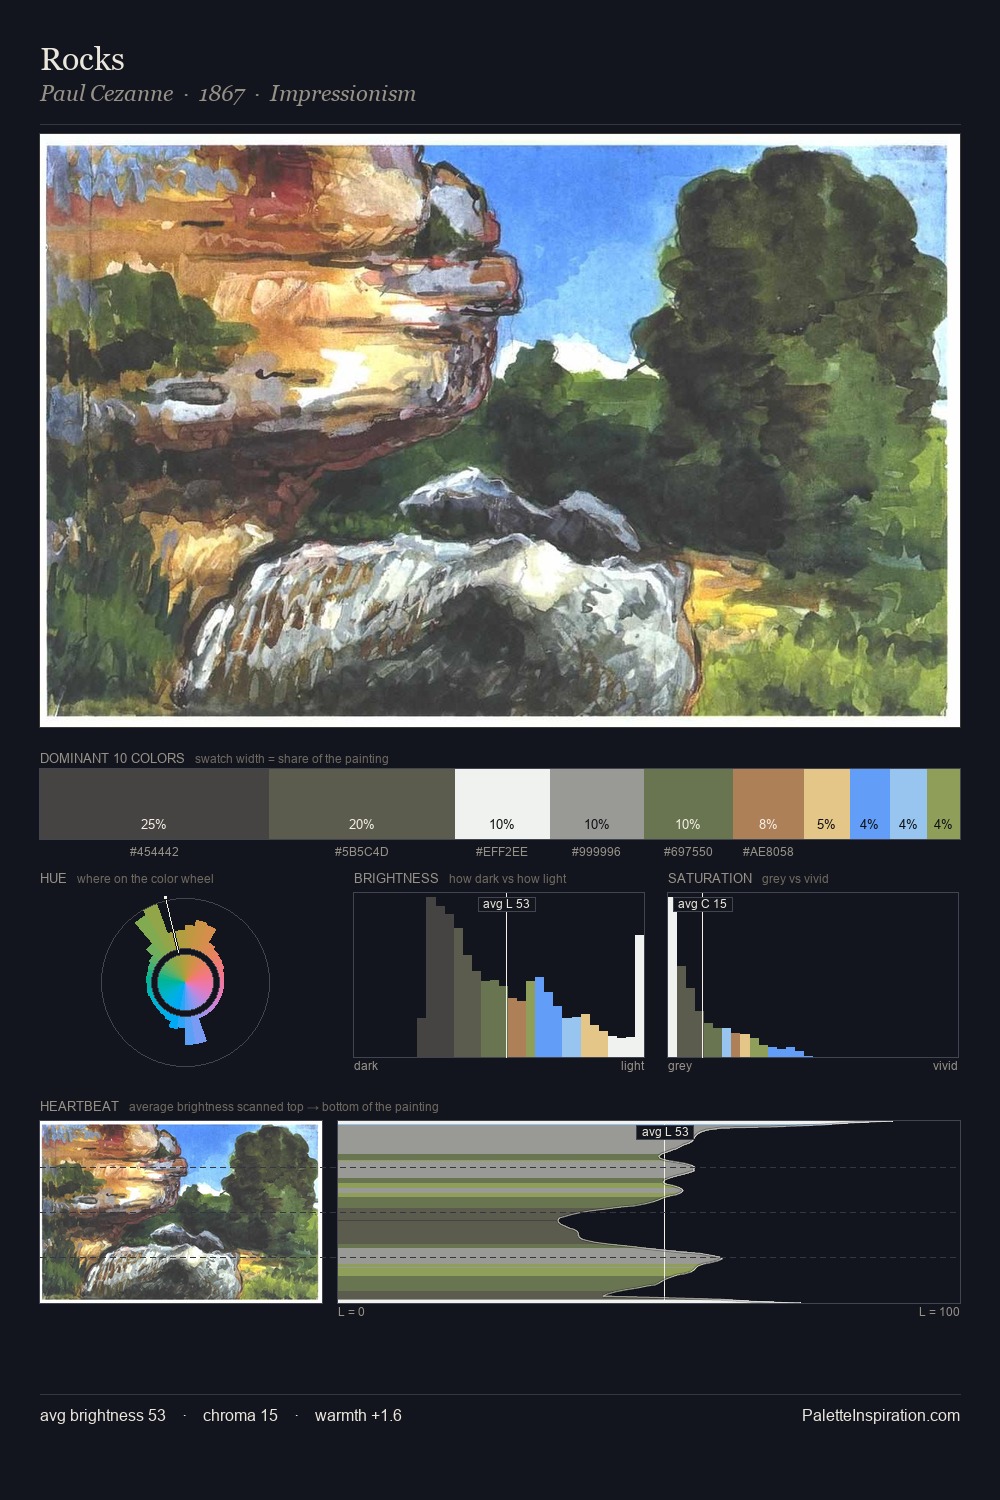The image size is (1000, 1500).
Task: Click the hue color wheel center
Action: click(185, 982)
